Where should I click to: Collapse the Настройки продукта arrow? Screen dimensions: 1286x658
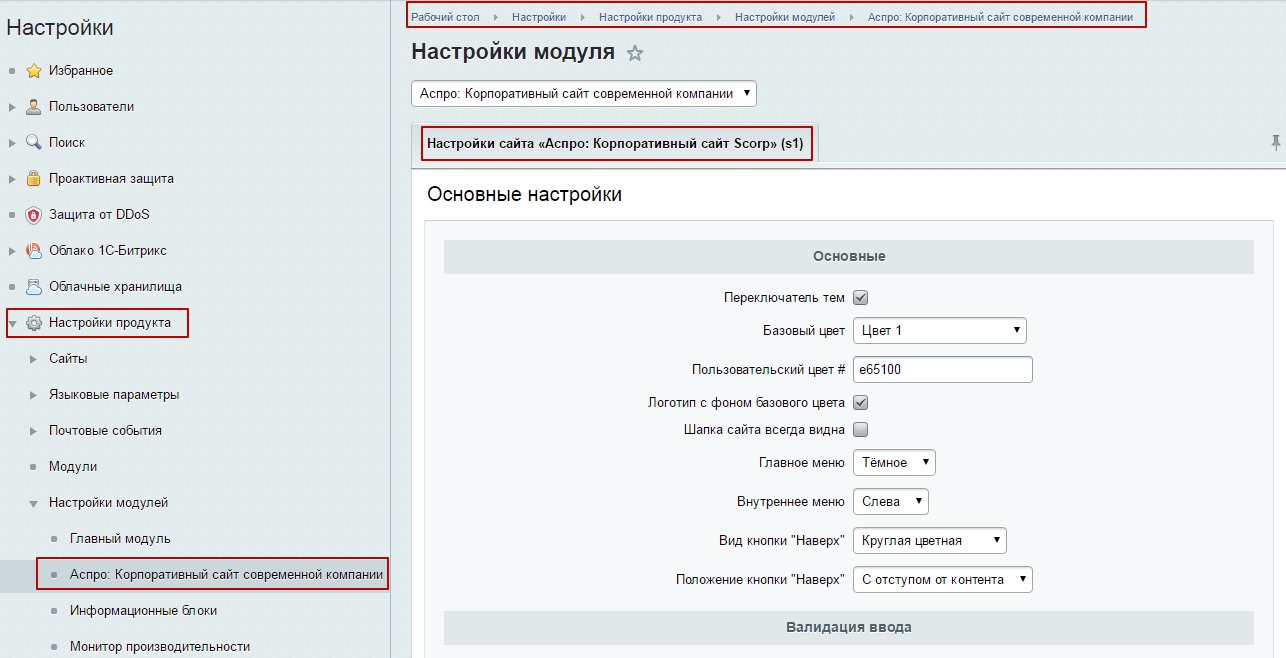tap(12, 323)
